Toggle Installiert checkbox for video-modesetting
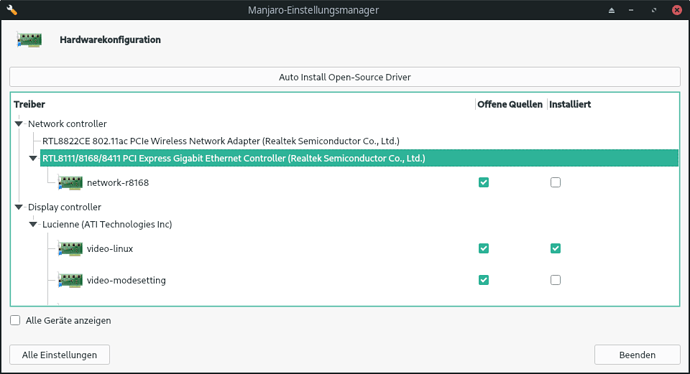 (555, 280)
